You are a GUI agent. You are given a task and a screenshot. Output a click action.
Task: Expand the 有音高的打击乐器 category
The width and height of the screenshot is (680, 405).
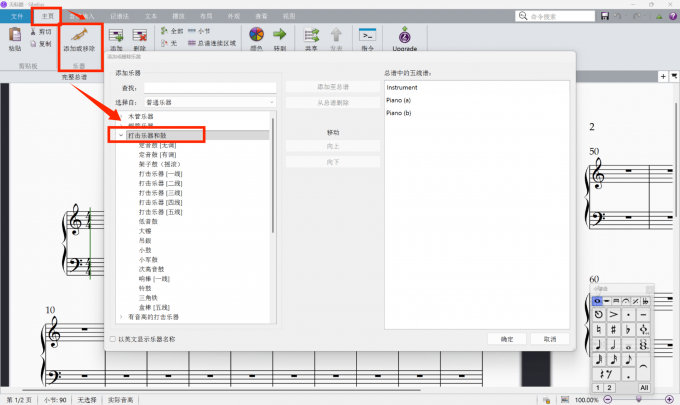coord(121,317)
